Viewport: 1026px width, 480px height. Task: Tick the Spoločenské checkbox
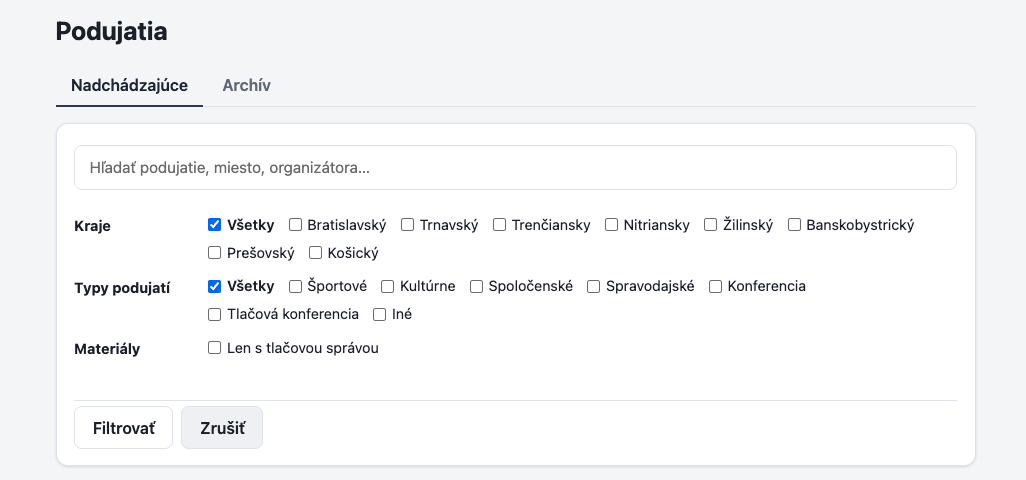pyautogui.click(x=476, y=286)
